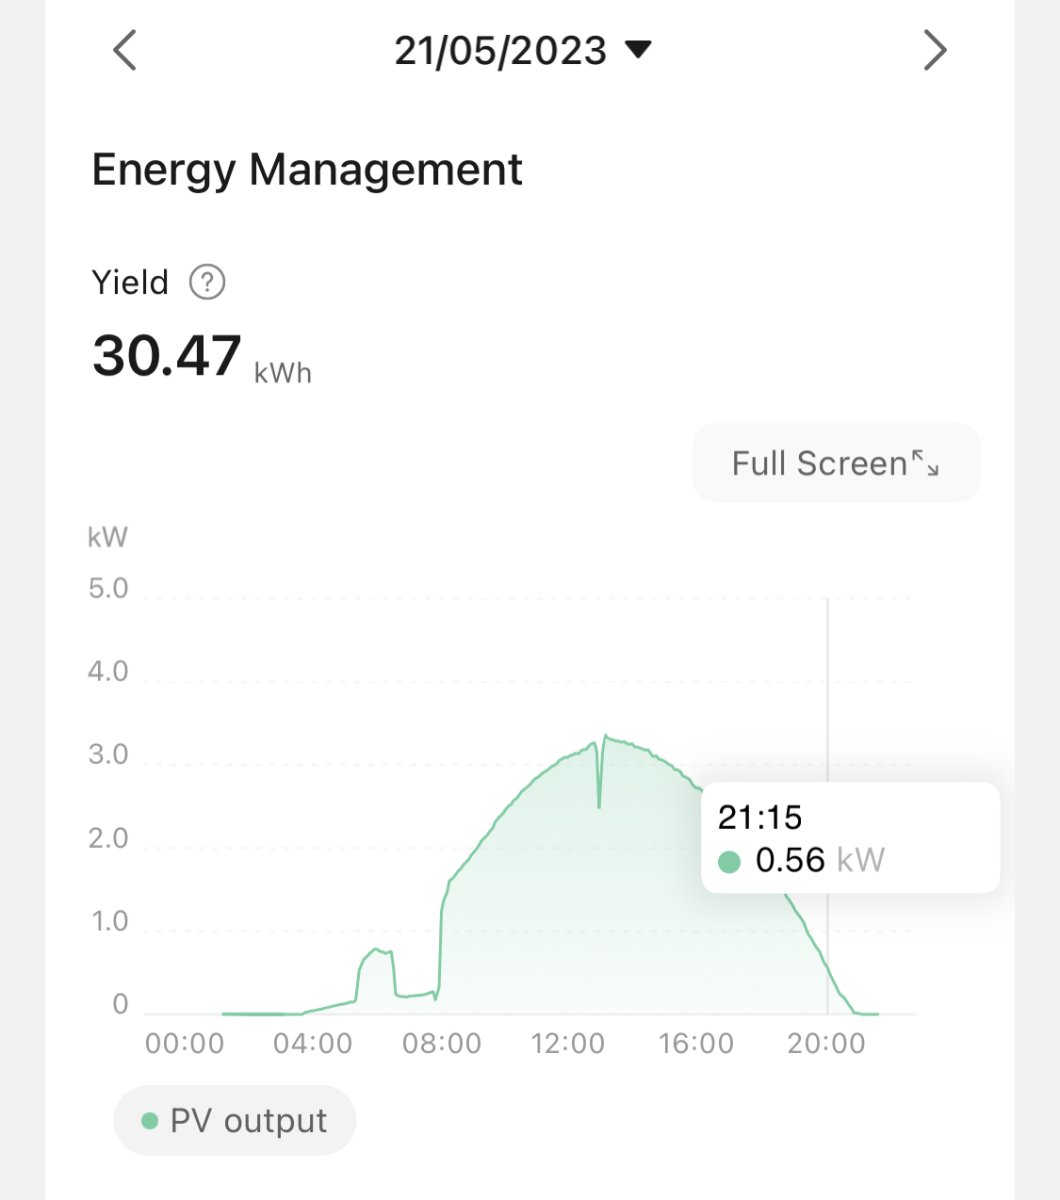This screenshot has width=1060, height=1200.
Task: Open the chart in Full Screen
Action: [836, 463]
